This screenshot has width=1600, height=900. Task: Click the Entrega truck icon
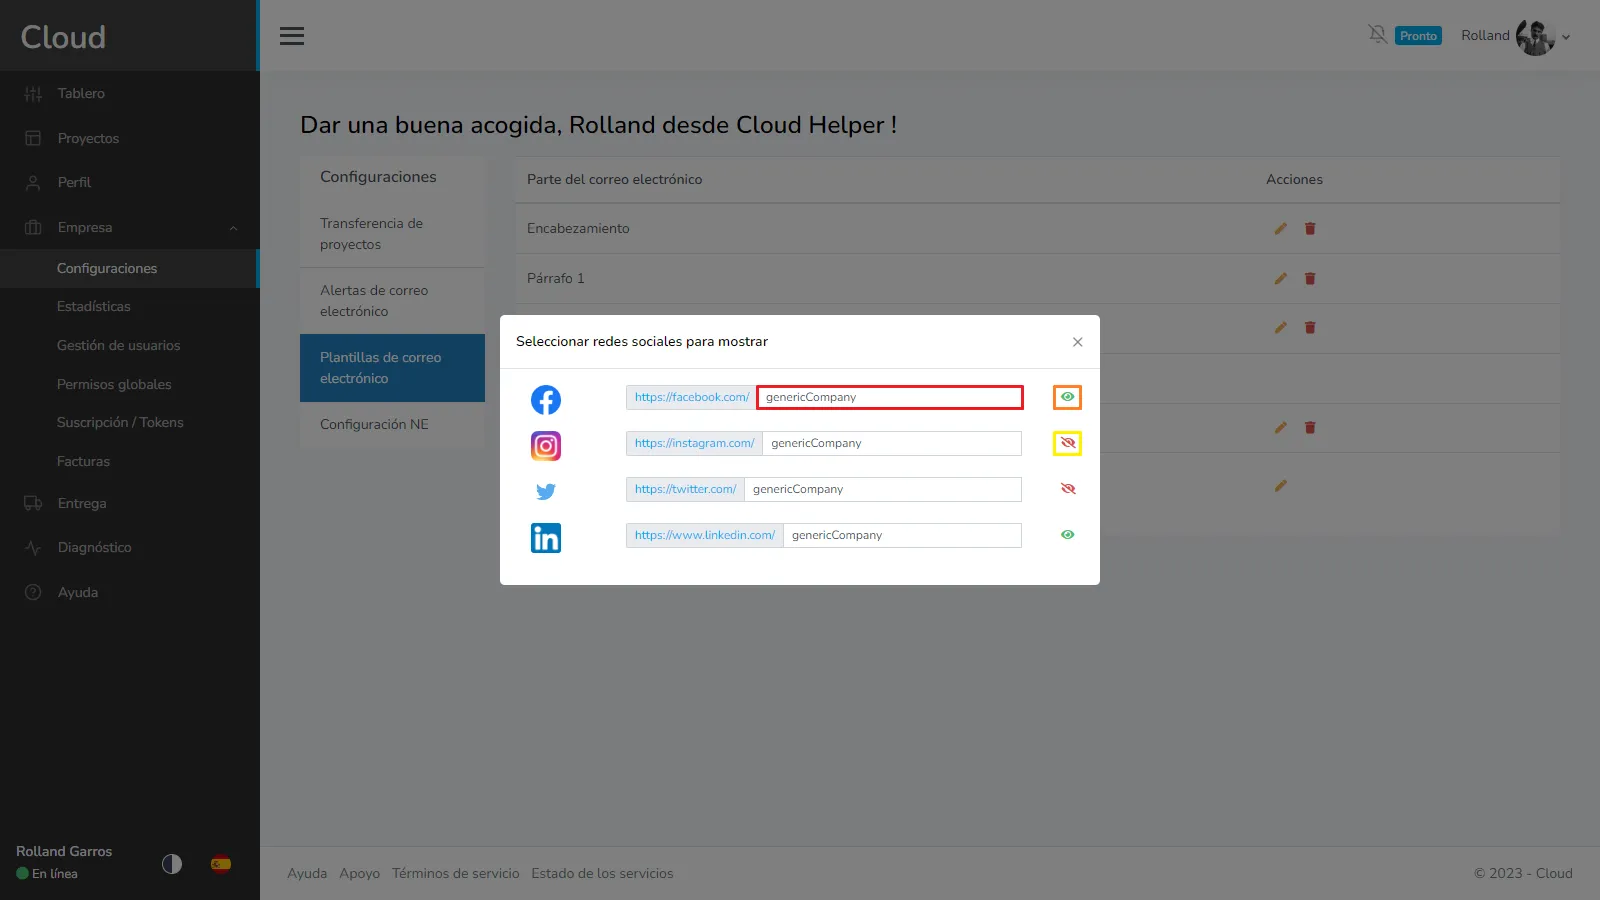pos(33,503)
